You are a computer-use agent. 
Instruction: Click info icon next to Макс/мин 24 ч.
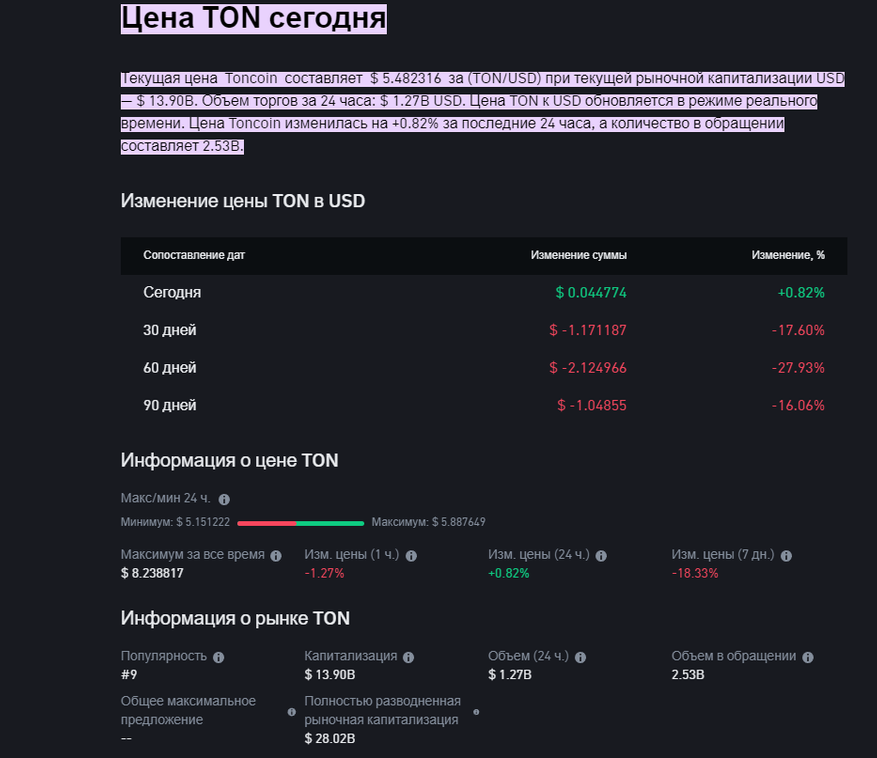point(224,499)
